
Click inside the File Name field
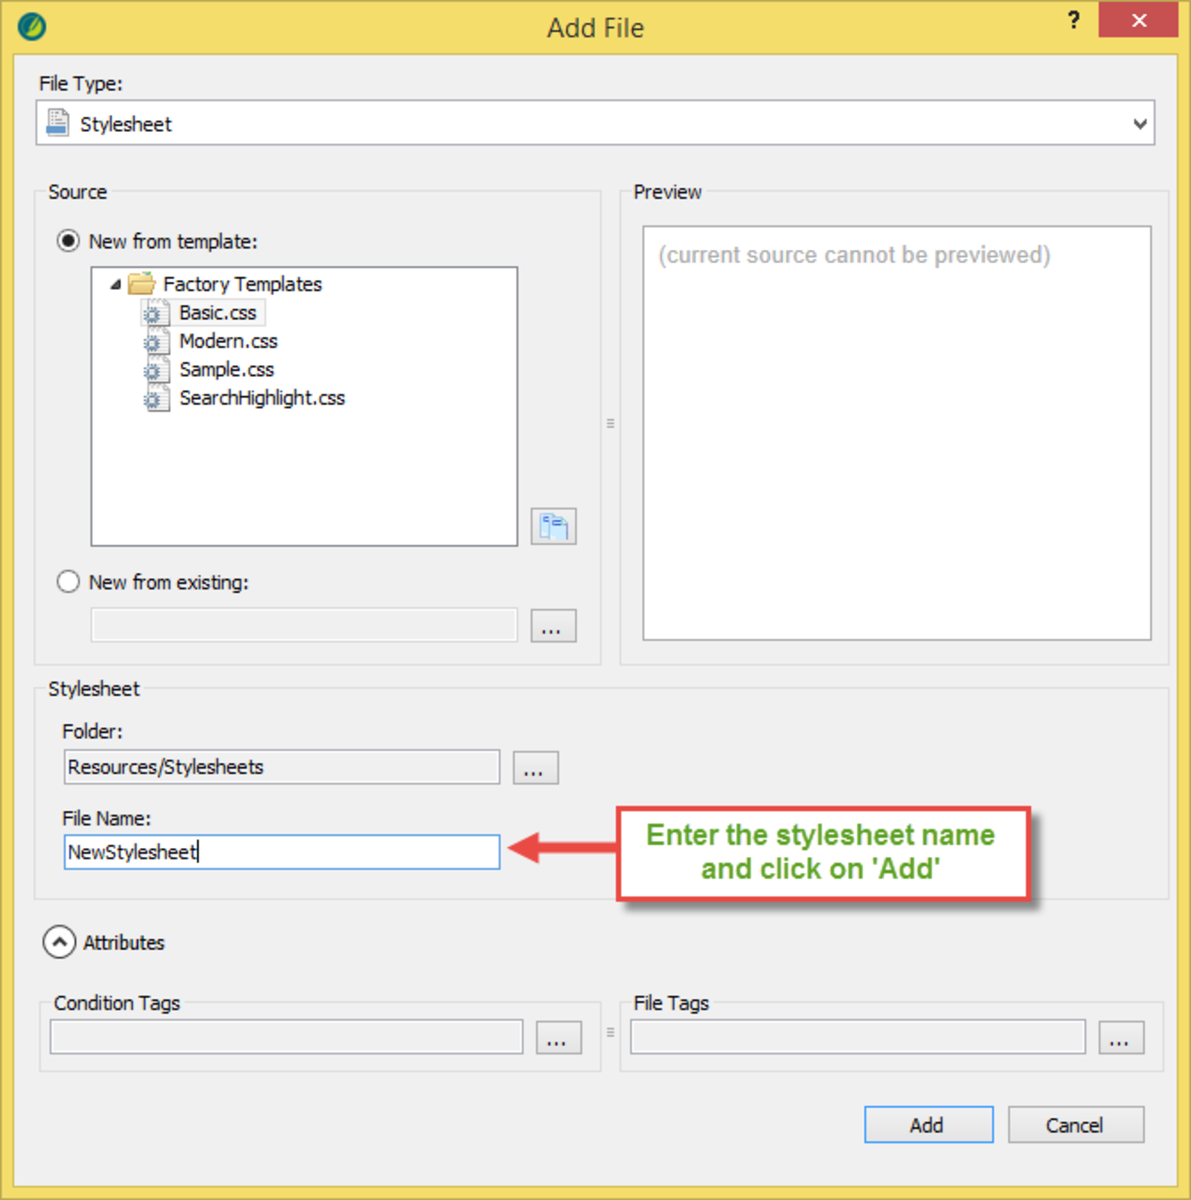tap(280, 852)
